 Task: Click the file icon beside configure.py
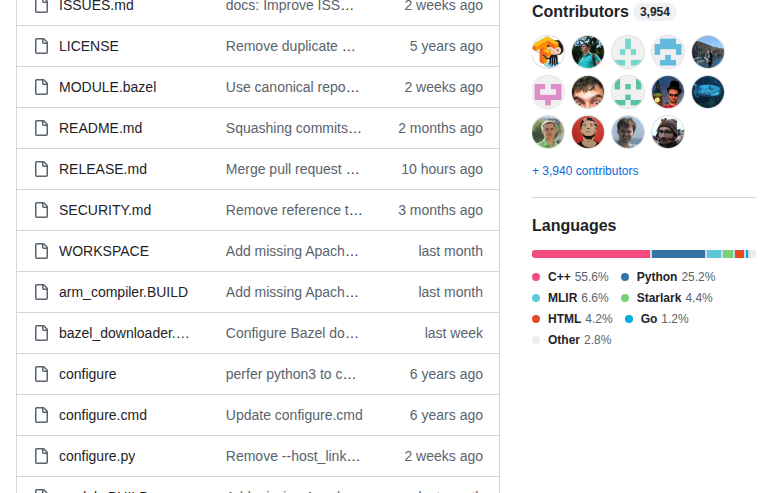(41, 456)
